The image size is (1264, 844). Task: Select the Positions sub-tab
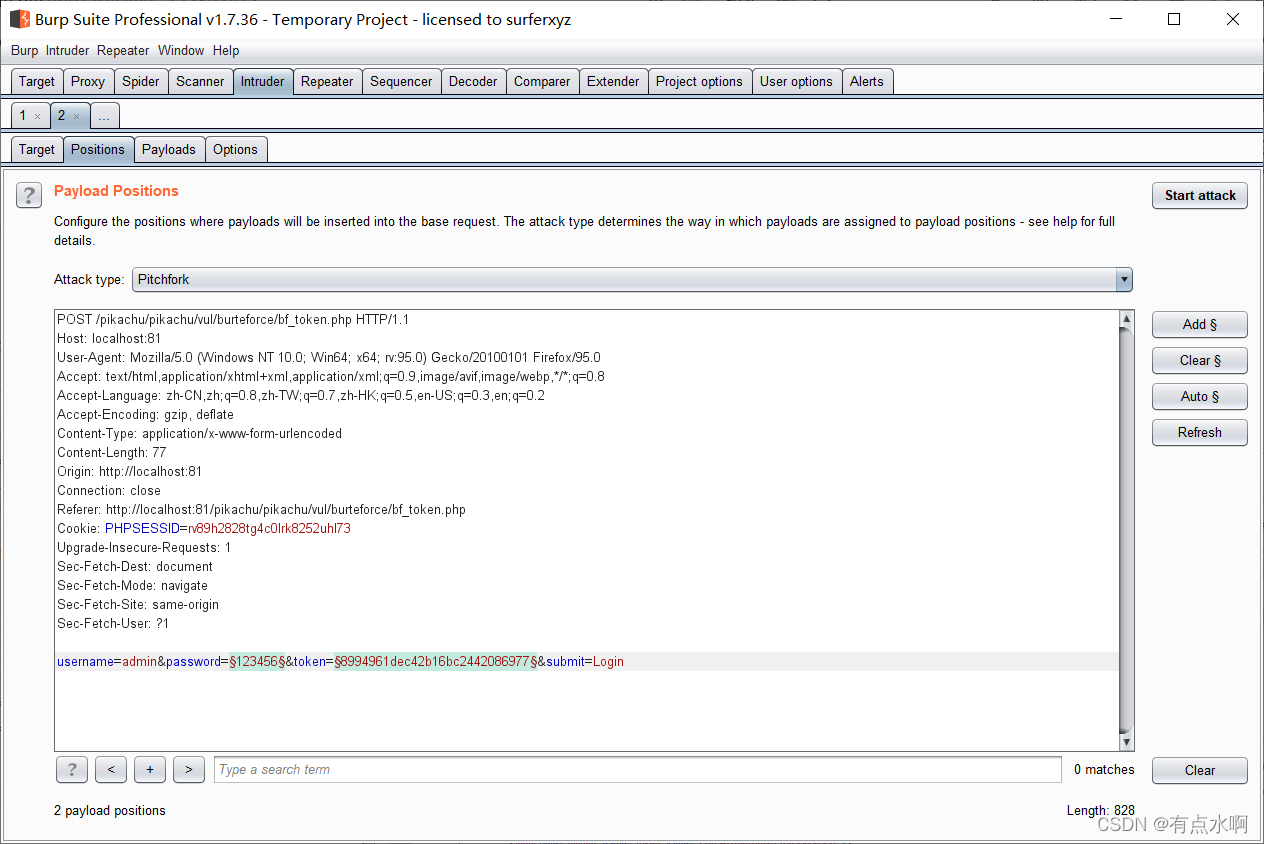pos(98,150)
